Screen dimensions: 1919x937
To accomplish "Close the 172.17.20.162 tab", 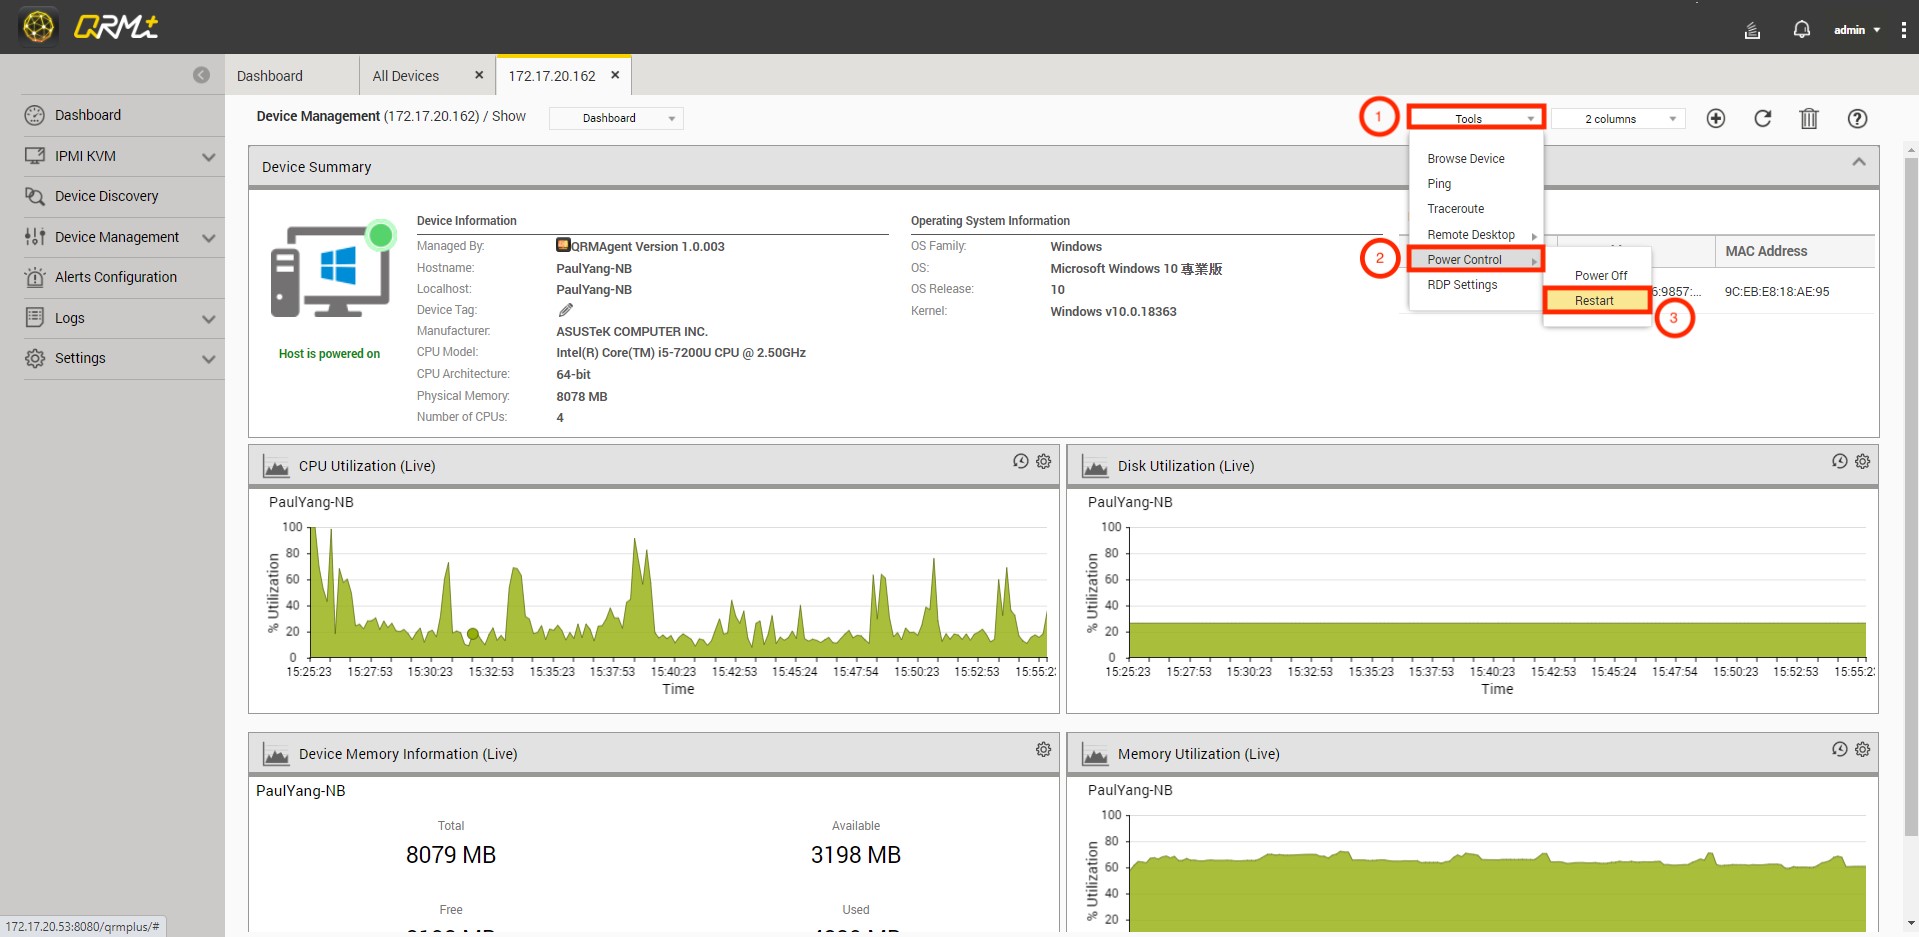I will pyautogui.click(x=615, y=75).
